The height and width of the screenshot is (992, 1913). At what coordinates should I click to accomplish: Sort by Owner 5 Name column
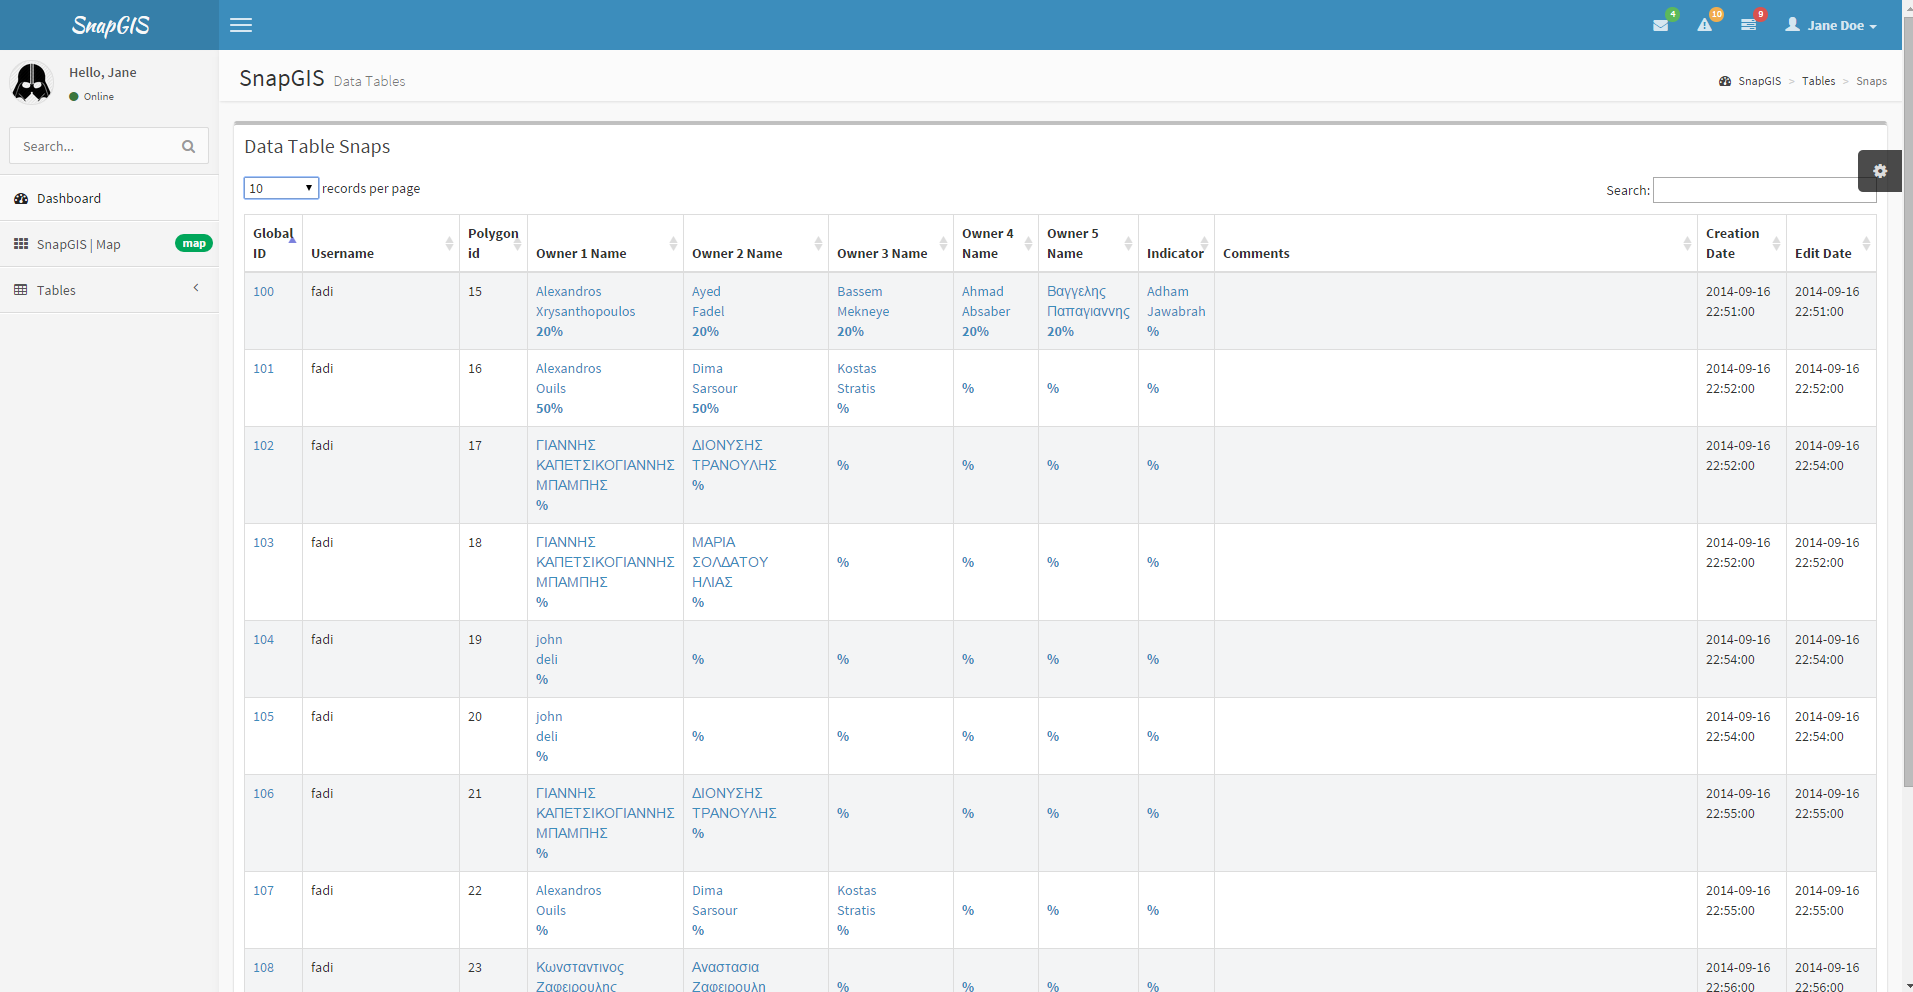tap(1088, 243)
